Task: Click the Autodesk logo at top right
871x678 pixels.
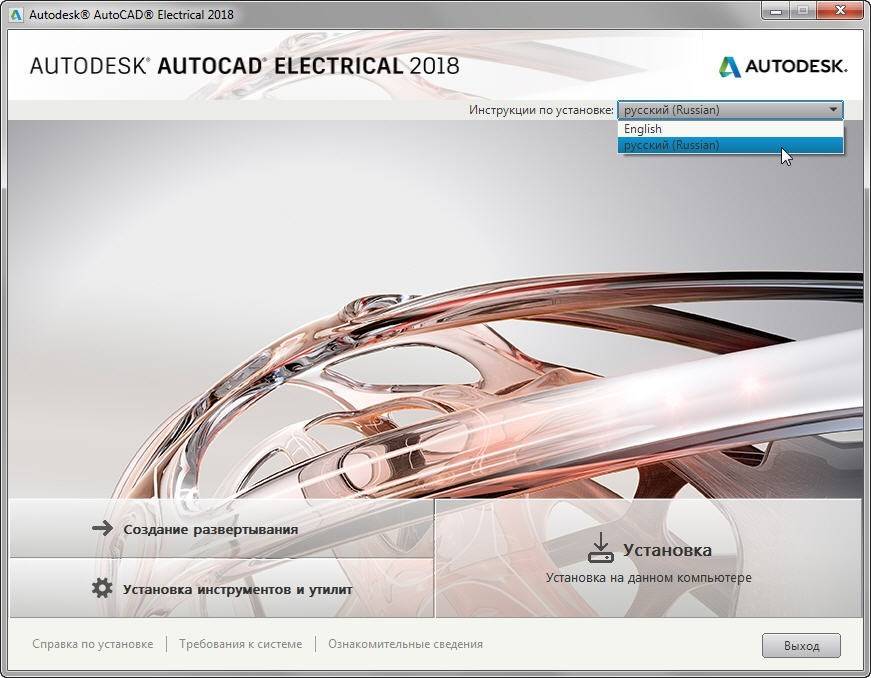Action: click(783, 67)
